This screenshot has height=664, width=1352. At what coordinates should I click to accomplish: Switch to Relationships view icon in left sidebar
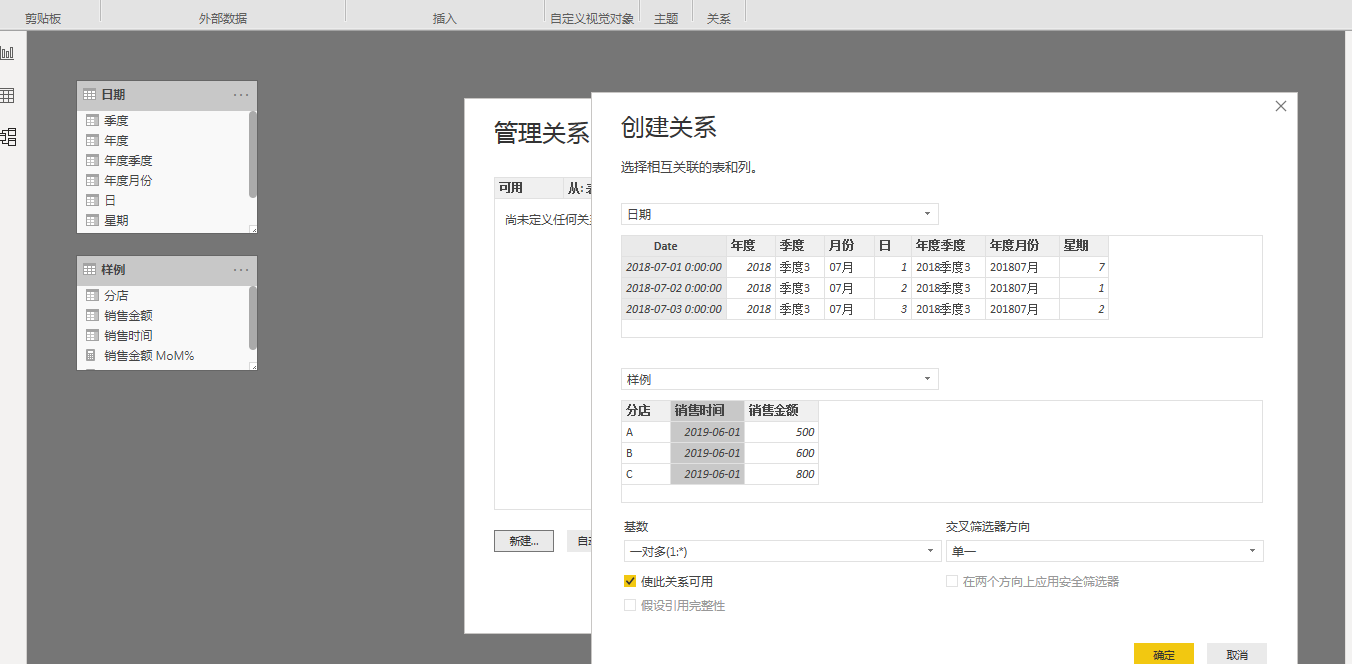(x=8, y=137)
